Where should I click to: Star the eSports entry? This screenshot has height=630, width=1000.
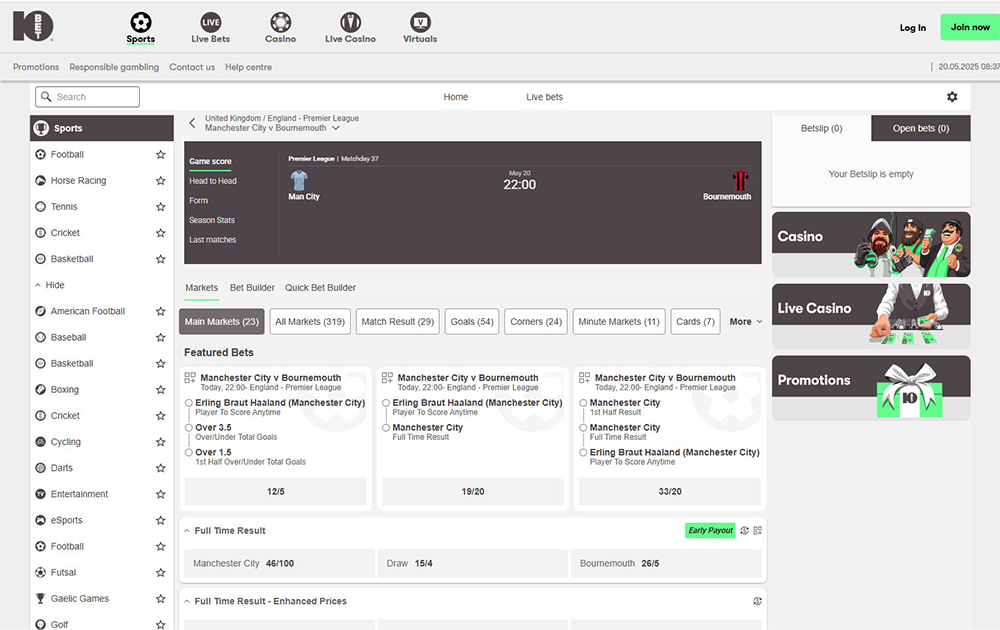point(161,520)
